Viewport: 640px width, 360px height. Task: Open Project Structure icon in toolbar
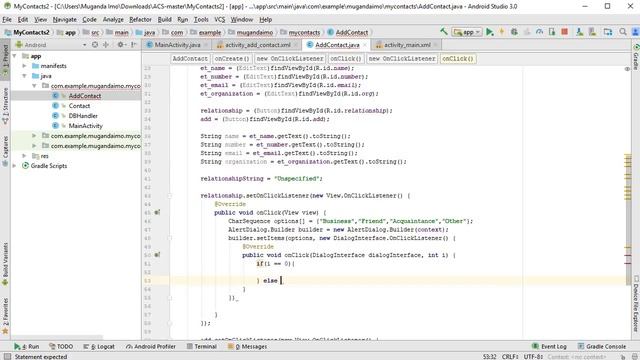point(608,32)
